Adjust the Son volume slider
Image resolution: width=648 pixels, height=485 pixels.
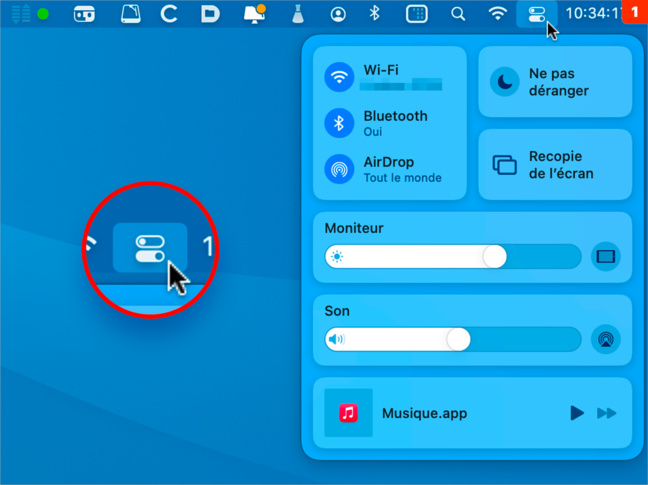tap(453, 340)
